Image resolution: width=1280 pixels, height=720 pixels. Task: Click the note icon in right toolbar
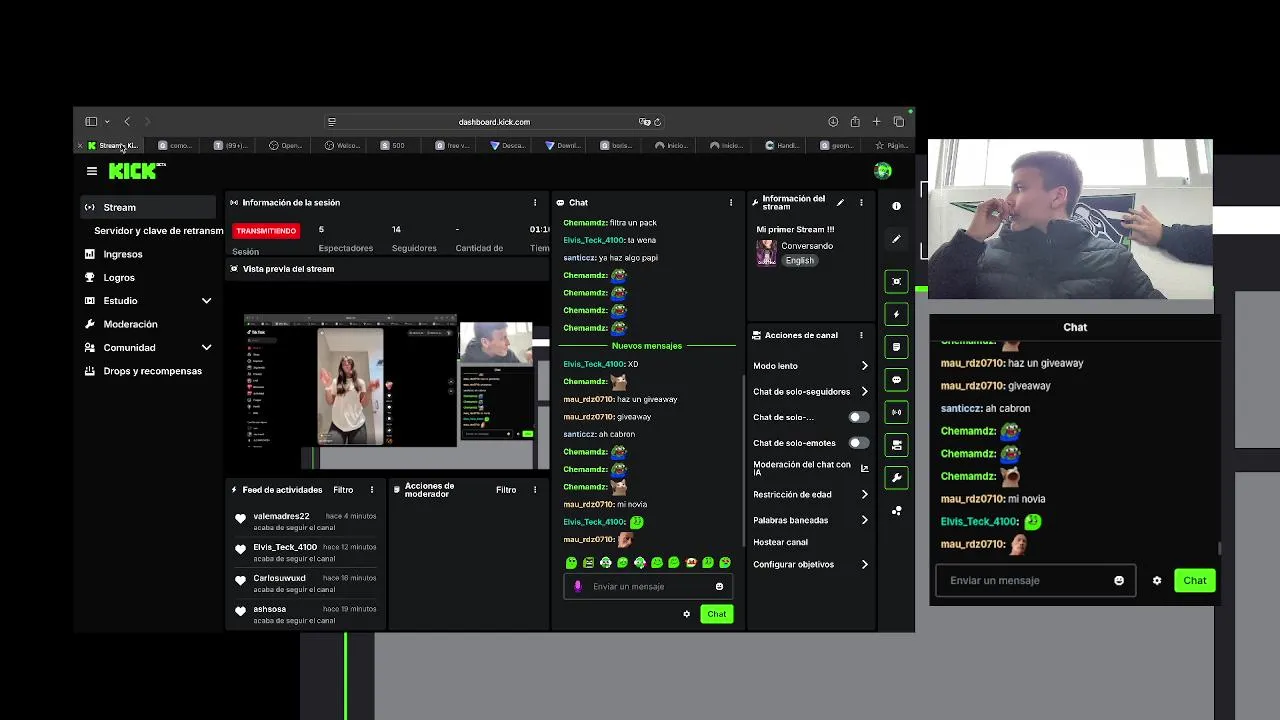point(896,347)
